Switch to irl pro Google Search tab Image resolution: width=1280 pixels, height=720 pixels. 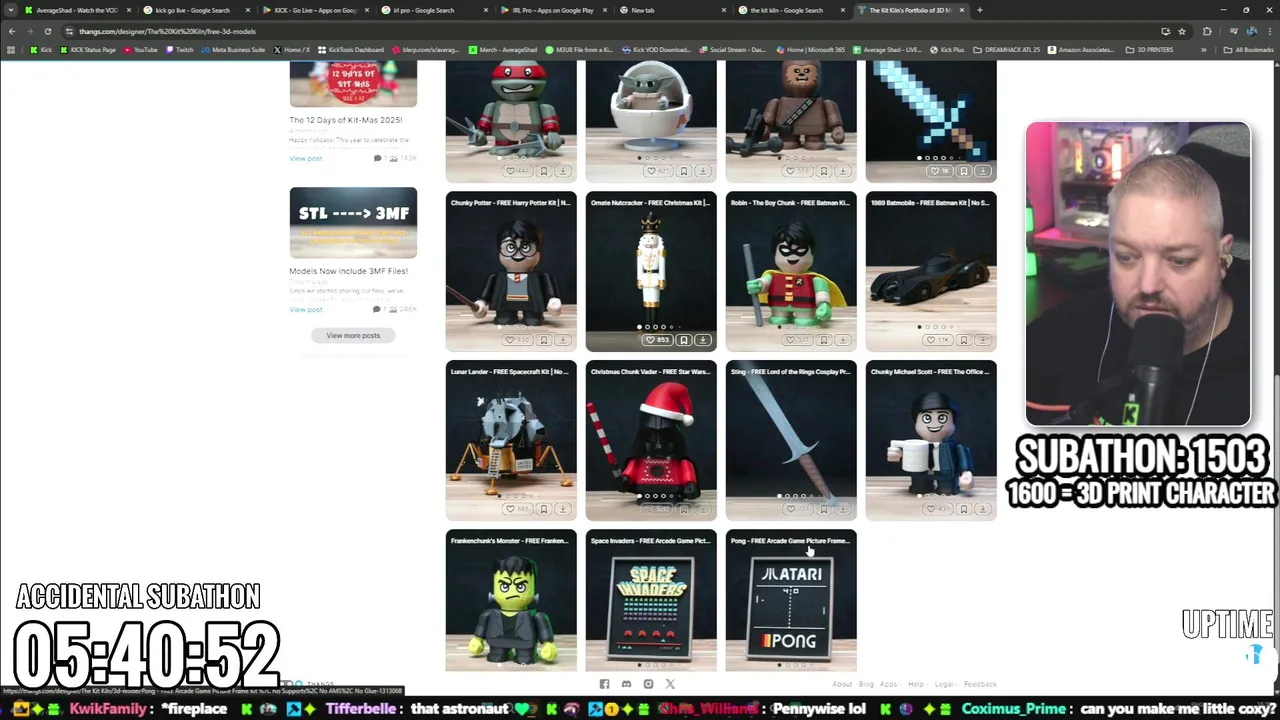432,10
